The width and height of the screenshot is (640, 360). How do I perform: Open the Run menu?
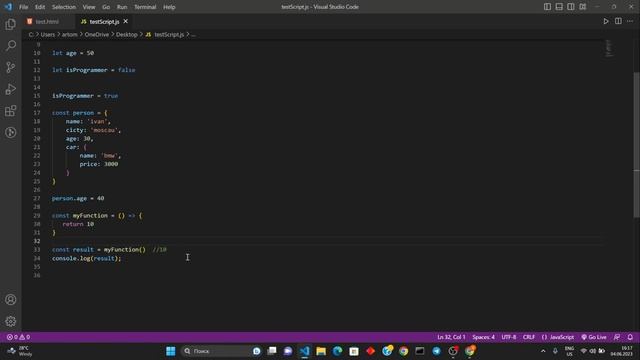(x=122, y=7)
